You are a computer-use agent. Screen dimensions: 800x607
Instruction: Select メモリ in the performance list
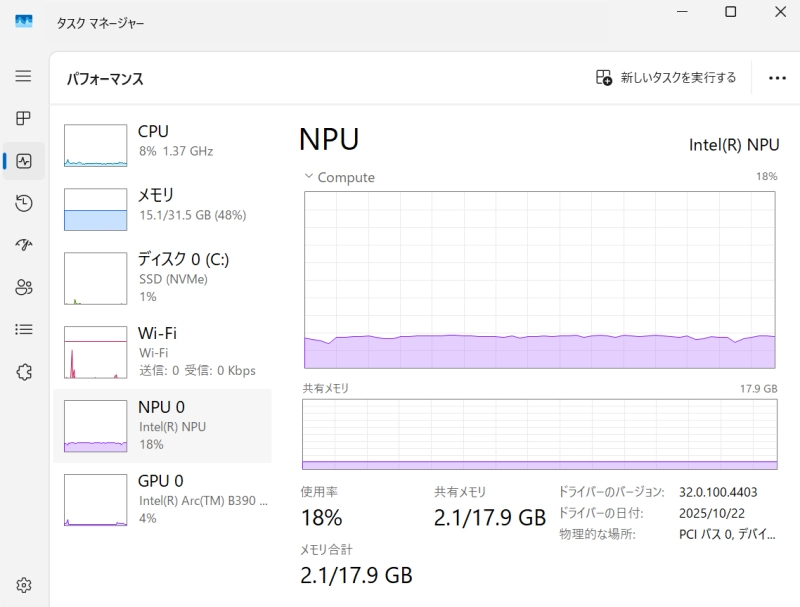click(162, 209)
